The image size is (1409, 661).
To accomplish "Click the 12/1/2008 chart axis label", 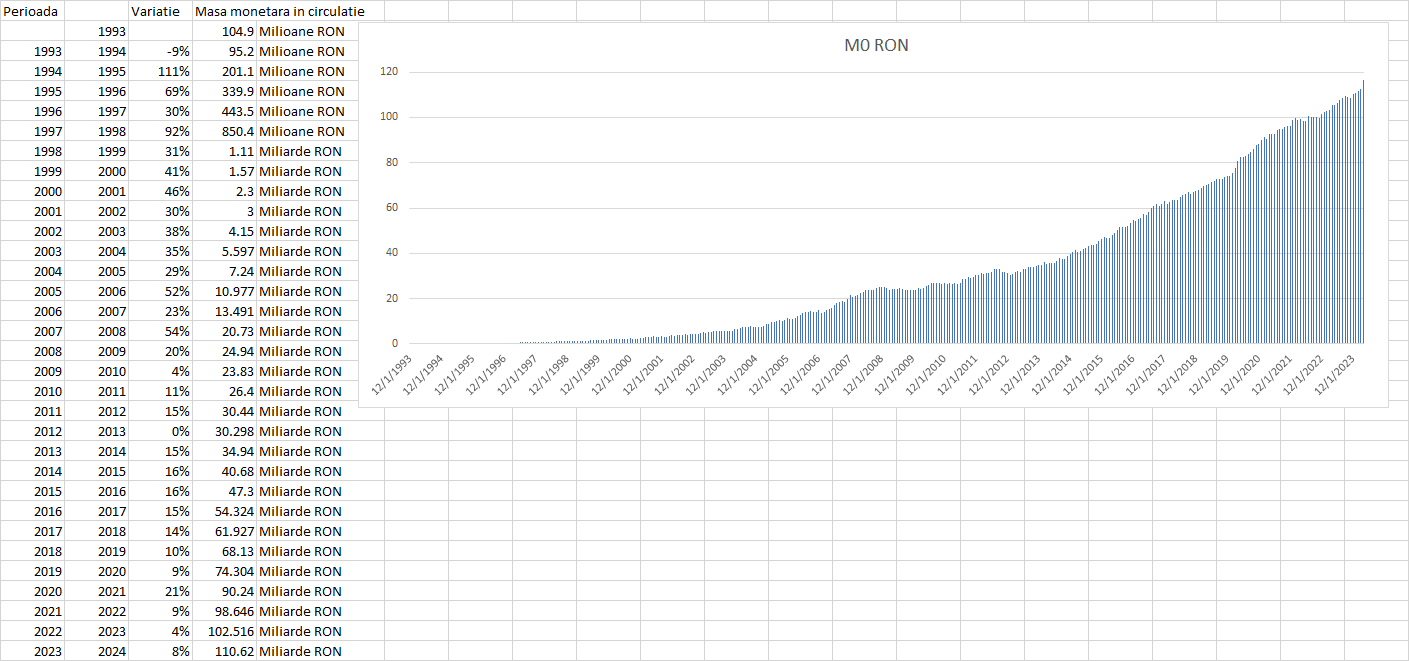I will [862, 376].
